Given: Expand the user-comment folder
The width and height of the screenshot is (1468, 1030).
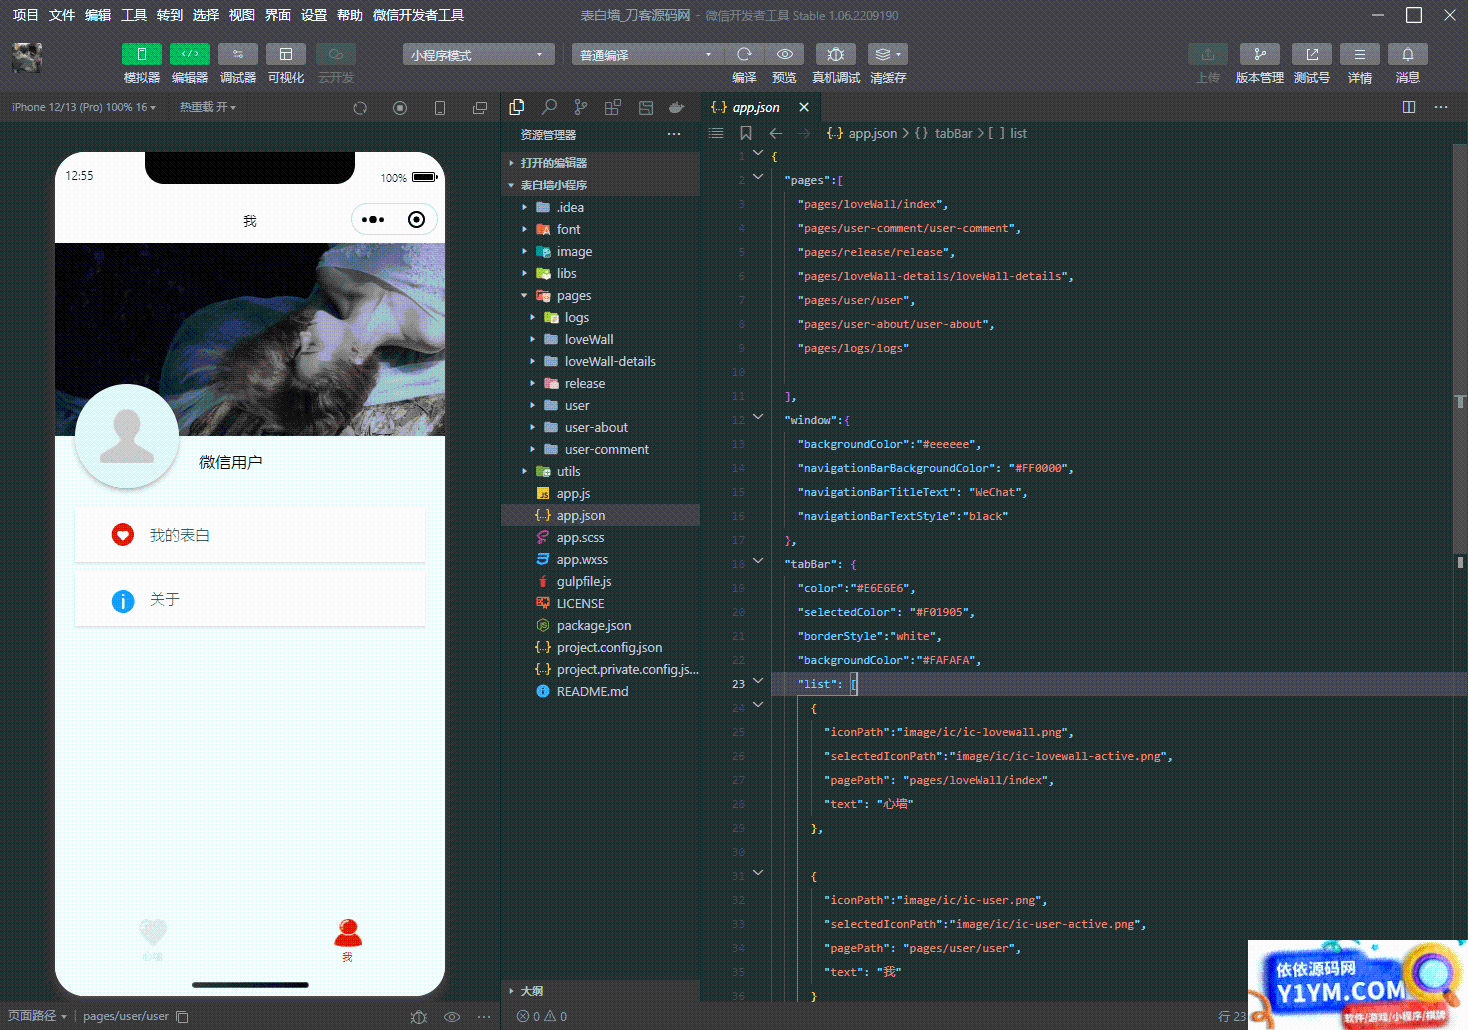Looking at the screenshot, I should click(x=600, y=449).
